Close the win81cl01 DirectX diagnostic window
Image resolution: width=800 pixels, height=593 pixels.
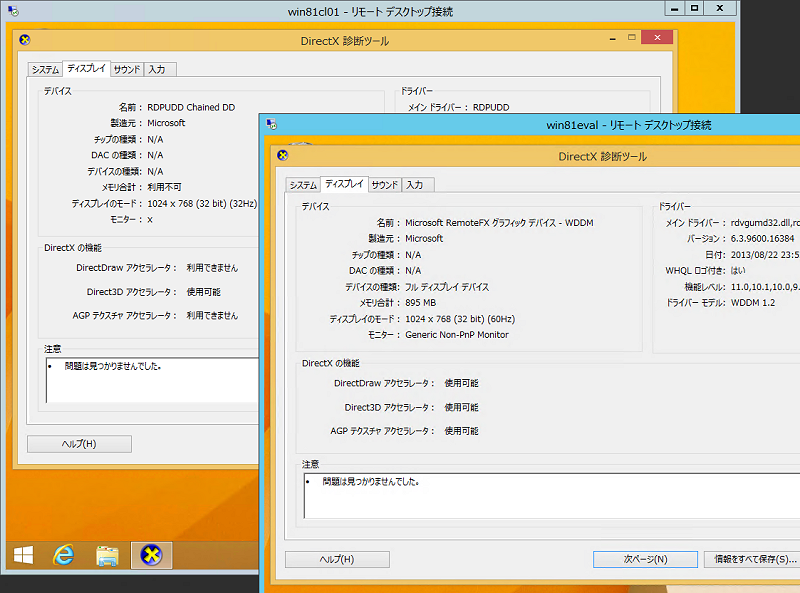pos(657,37)
